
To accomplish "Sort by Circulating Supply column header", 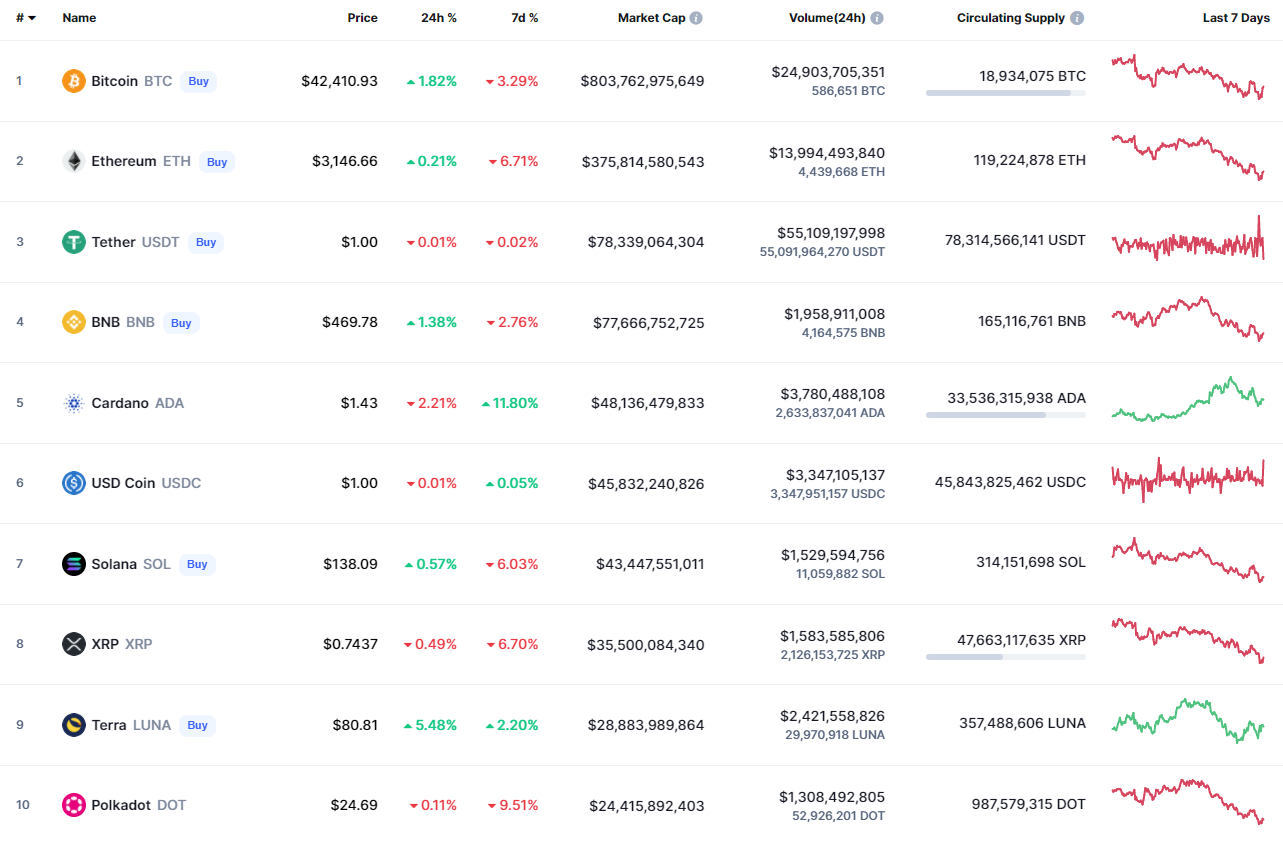I will click(1011, 18).
